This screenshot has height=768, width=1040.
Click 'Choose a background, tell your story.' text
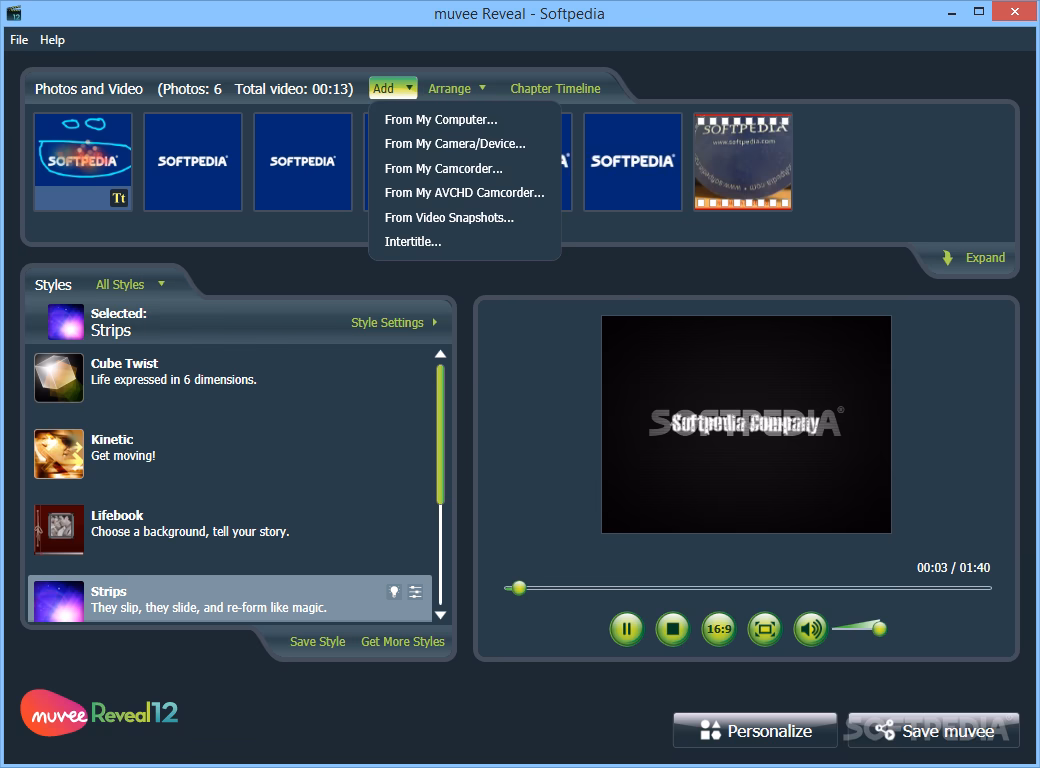190,531
